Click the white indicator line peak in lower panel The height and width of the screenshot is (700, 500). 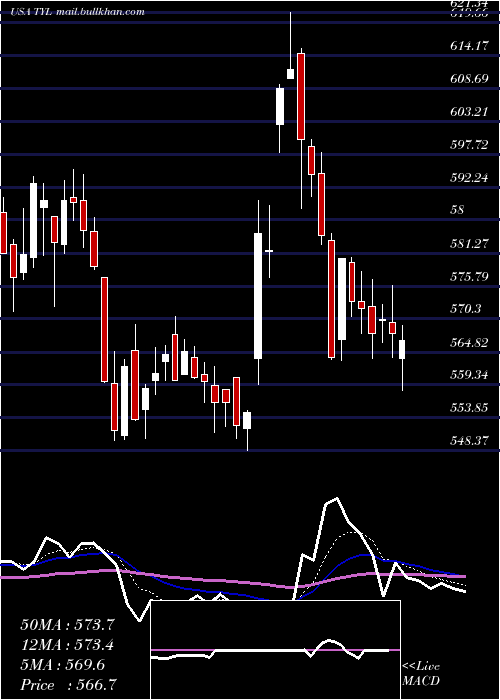tap(337, 498)
